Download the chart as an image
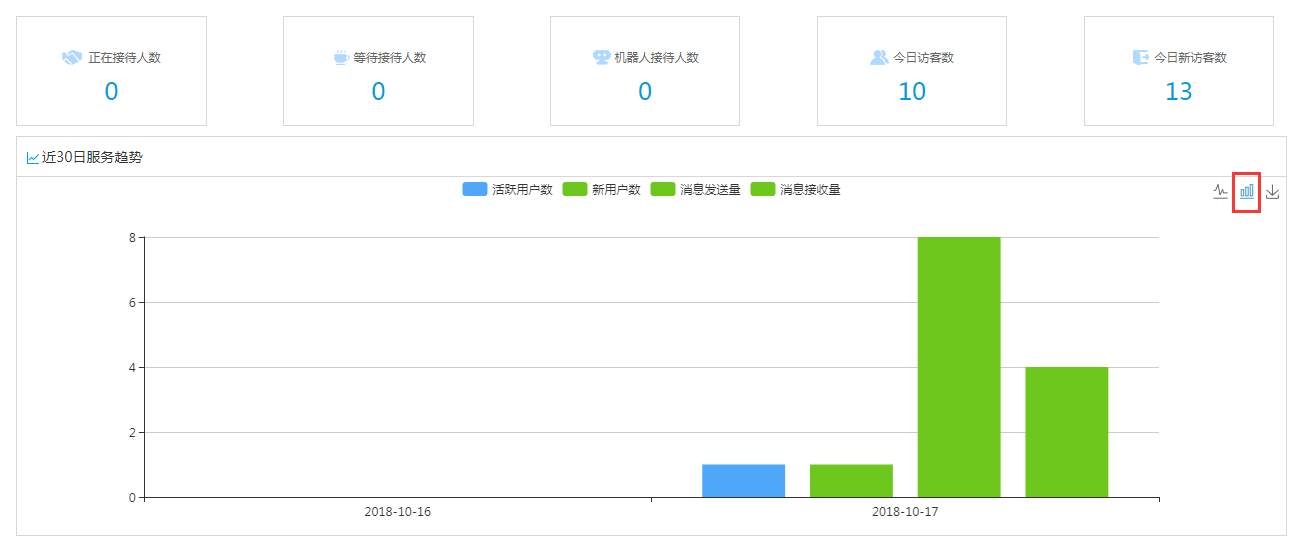The image size is (1303, 547). (1272, 191)
